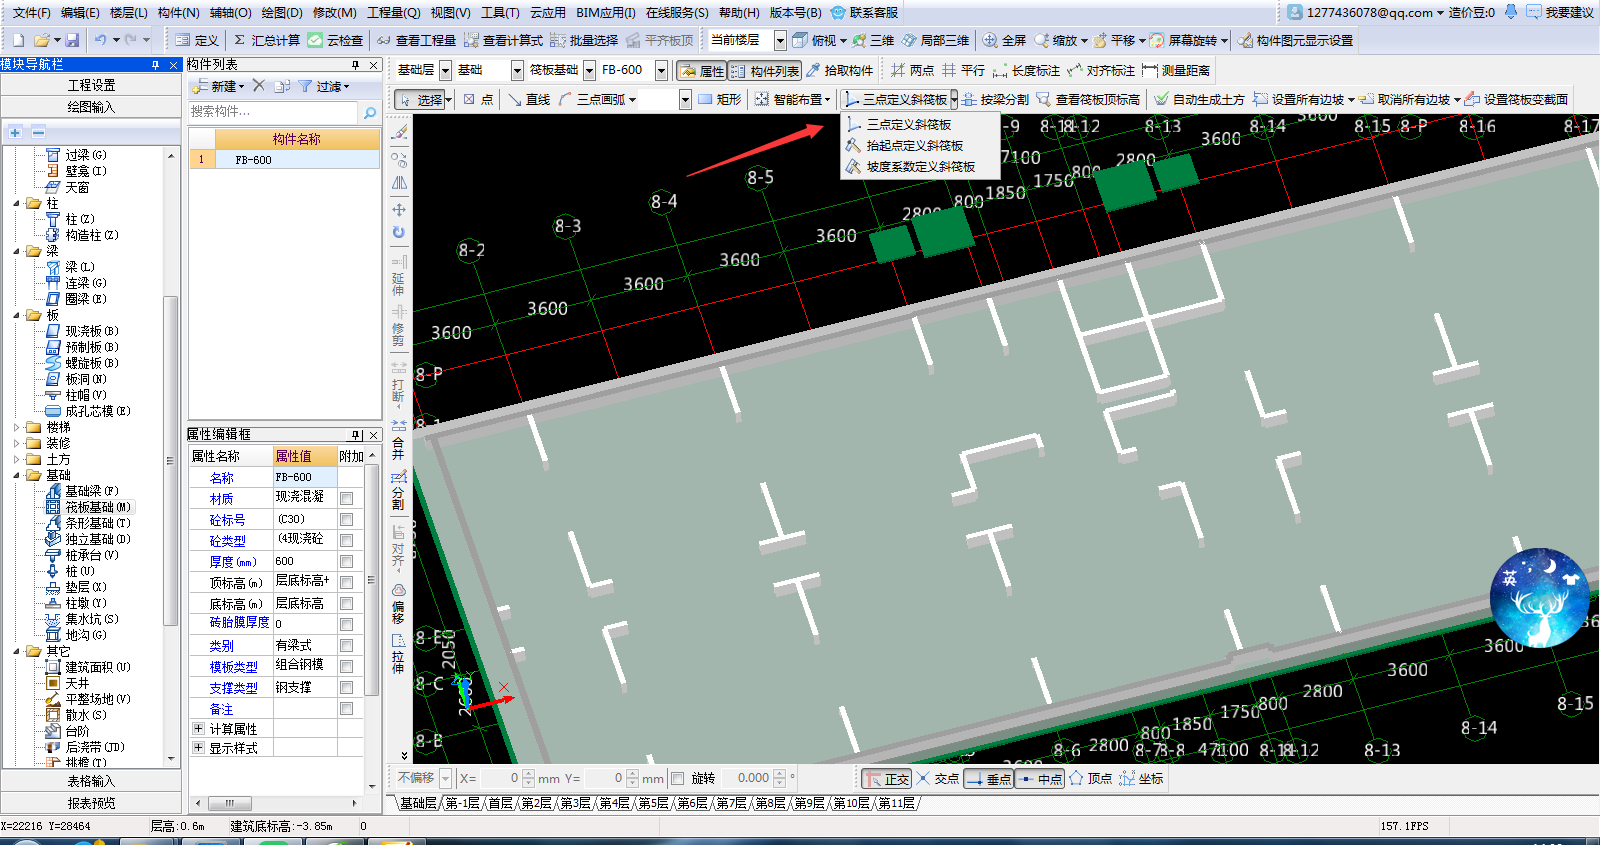Tick 附加 checkbox for 底标高 row

pyautogui.click(x=346, y=603)
